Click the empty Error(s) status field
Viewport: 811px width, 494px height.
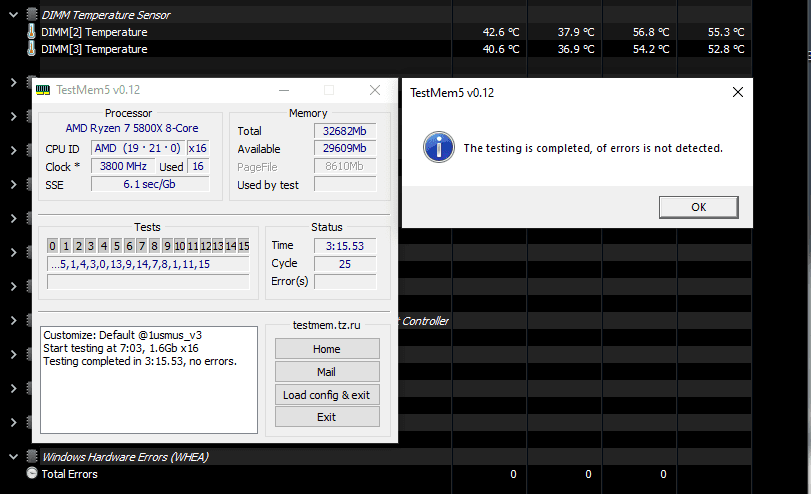(x=344, y=282)
